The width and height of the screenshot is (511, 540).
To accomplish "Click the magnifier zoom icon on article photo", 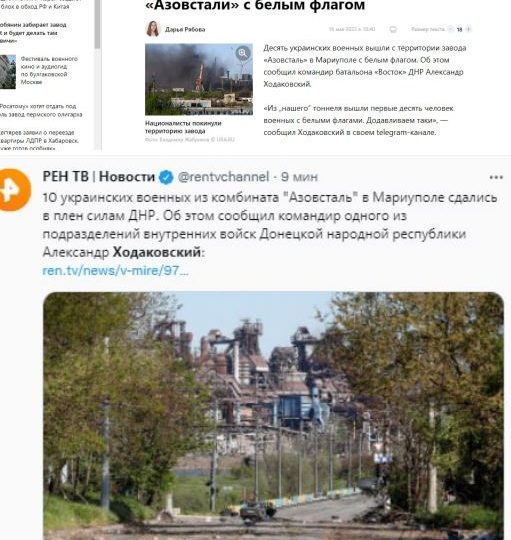I will (243, 53).
